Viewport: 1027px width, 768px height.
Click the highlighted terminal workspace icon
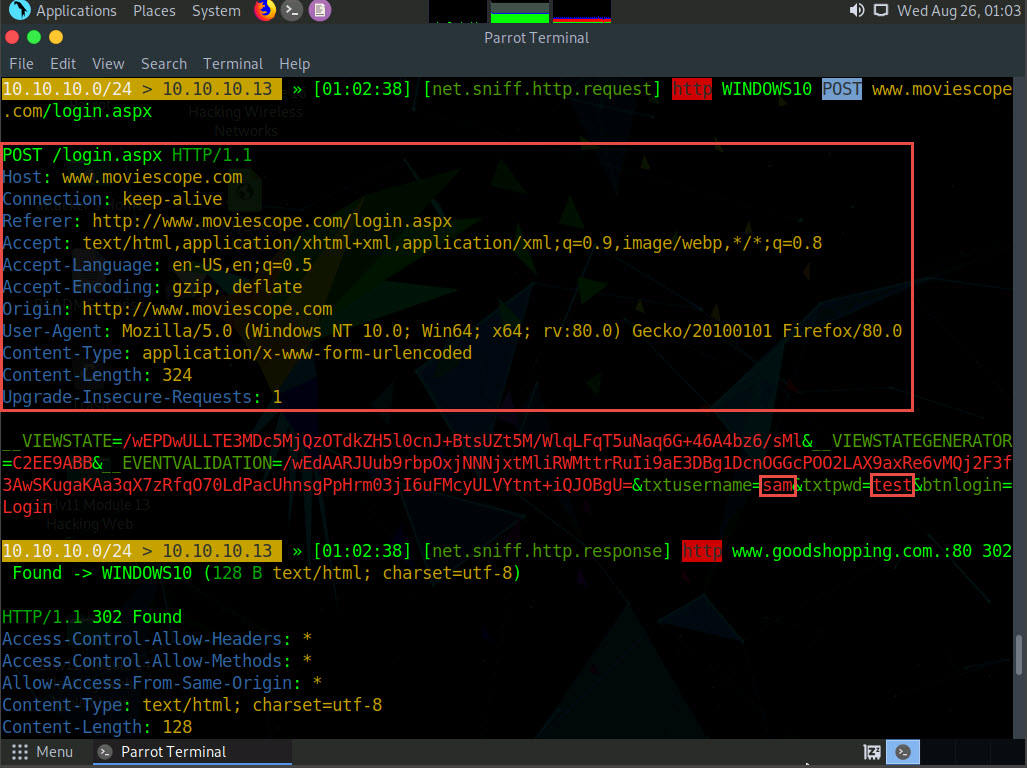click(x=903, y=752)
